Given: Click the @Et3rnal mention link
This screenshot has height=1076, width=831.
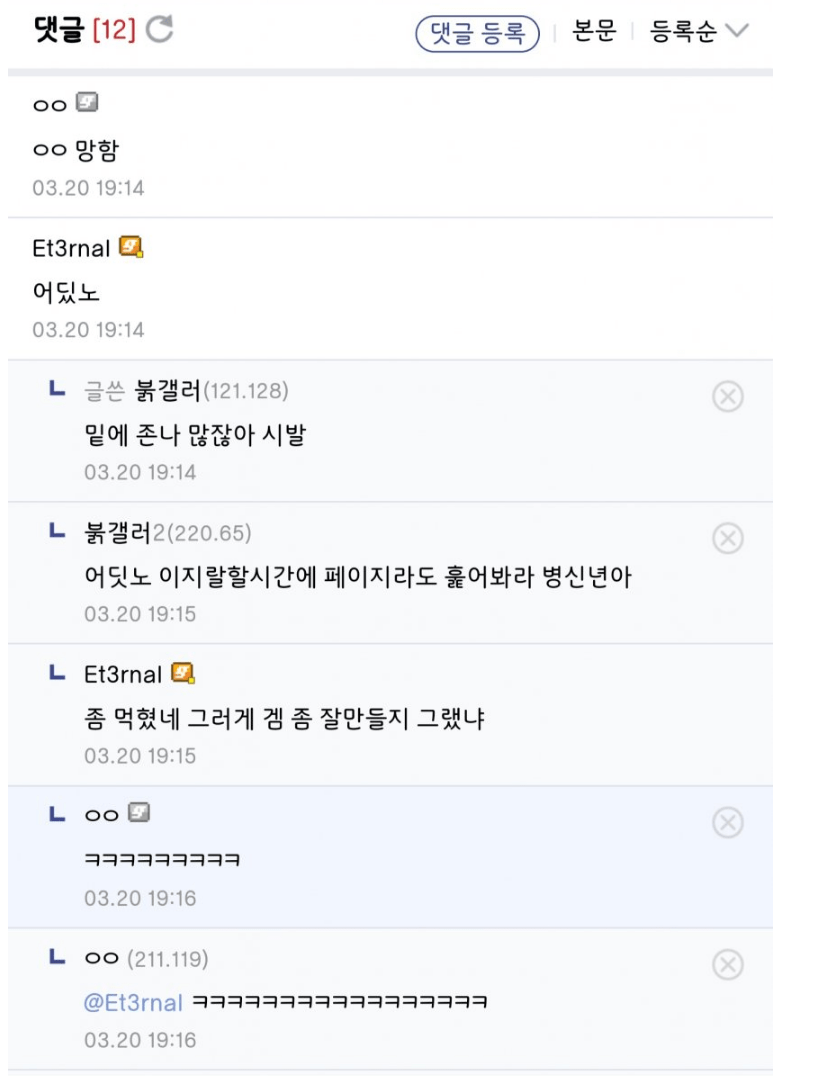Looking at the screenshot, I should point(133,1002).
